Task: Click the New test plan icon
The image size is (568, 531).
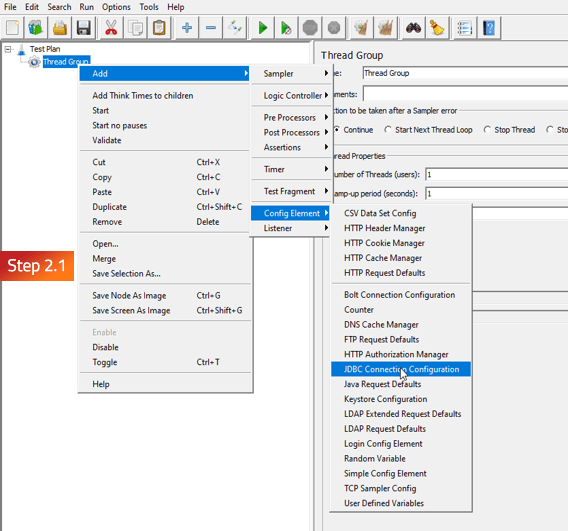Action: [13, 28]
